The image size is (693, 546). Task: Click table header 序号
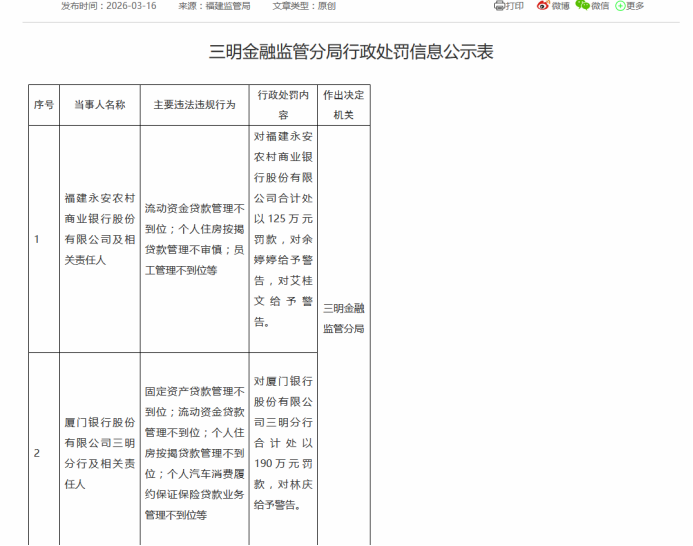tap(44, 105)
